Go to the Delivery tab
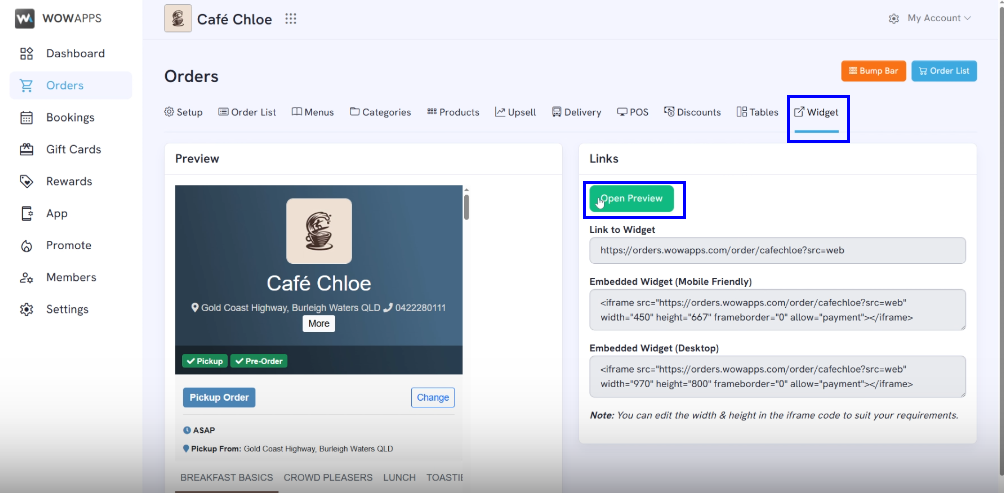Image resolution: width=1004 pixels, height=493 pixels. (x=576, y=112)
